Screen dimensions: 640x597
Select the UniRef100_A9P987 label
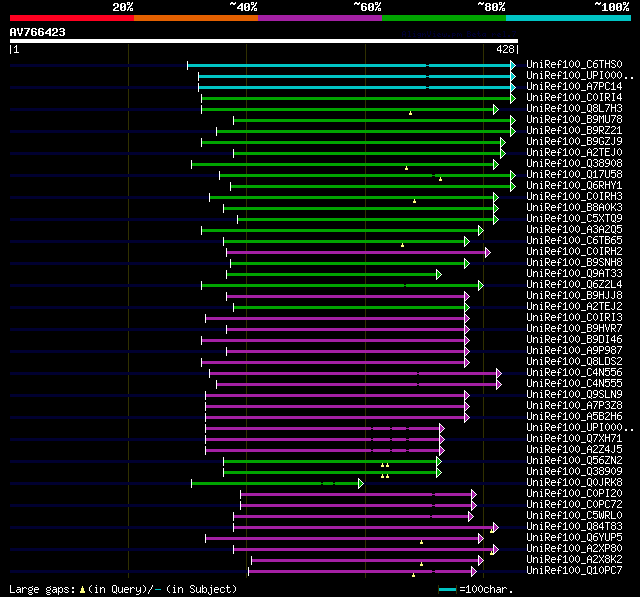tap(574, 351)
